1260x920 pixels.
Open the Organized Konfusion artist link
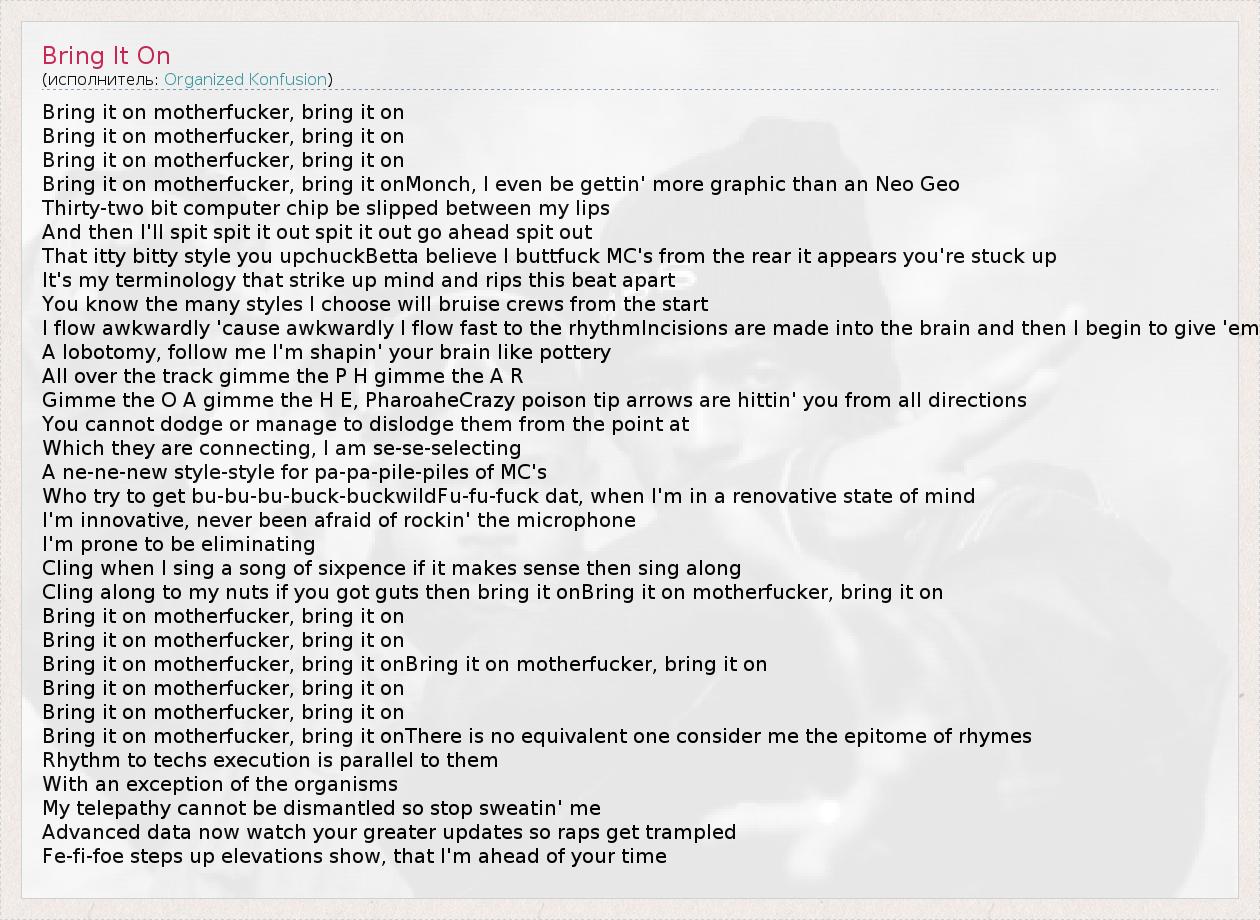tap(245, 79)
